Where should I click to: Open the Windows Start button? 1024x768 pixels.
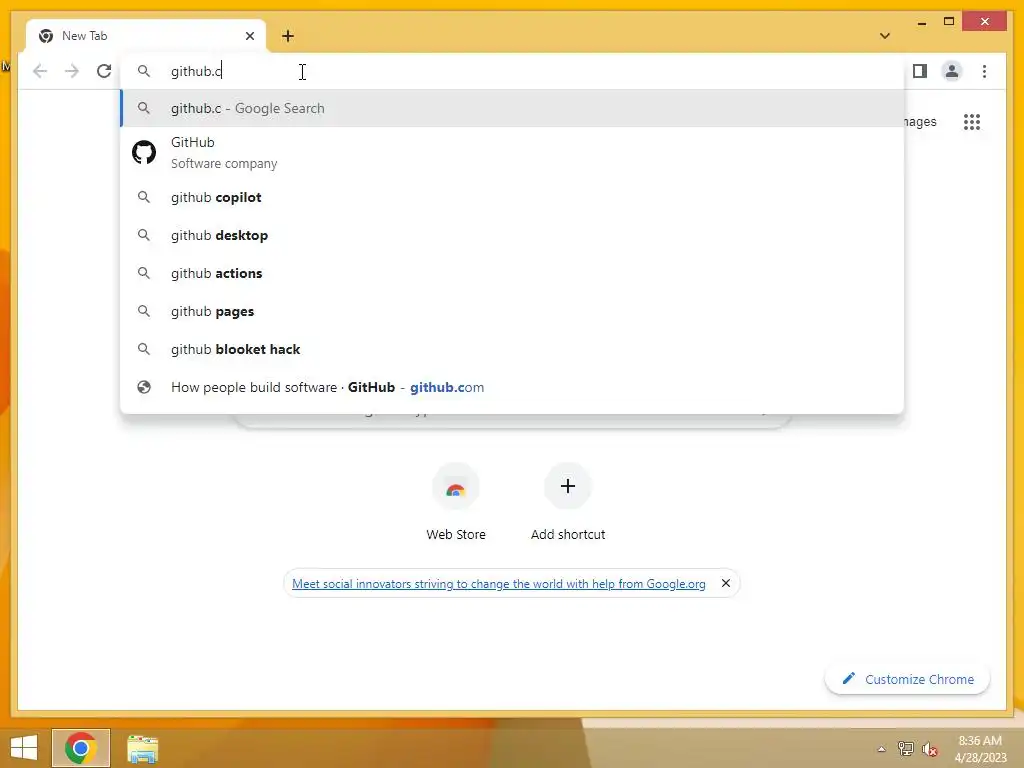coord(24,748)
